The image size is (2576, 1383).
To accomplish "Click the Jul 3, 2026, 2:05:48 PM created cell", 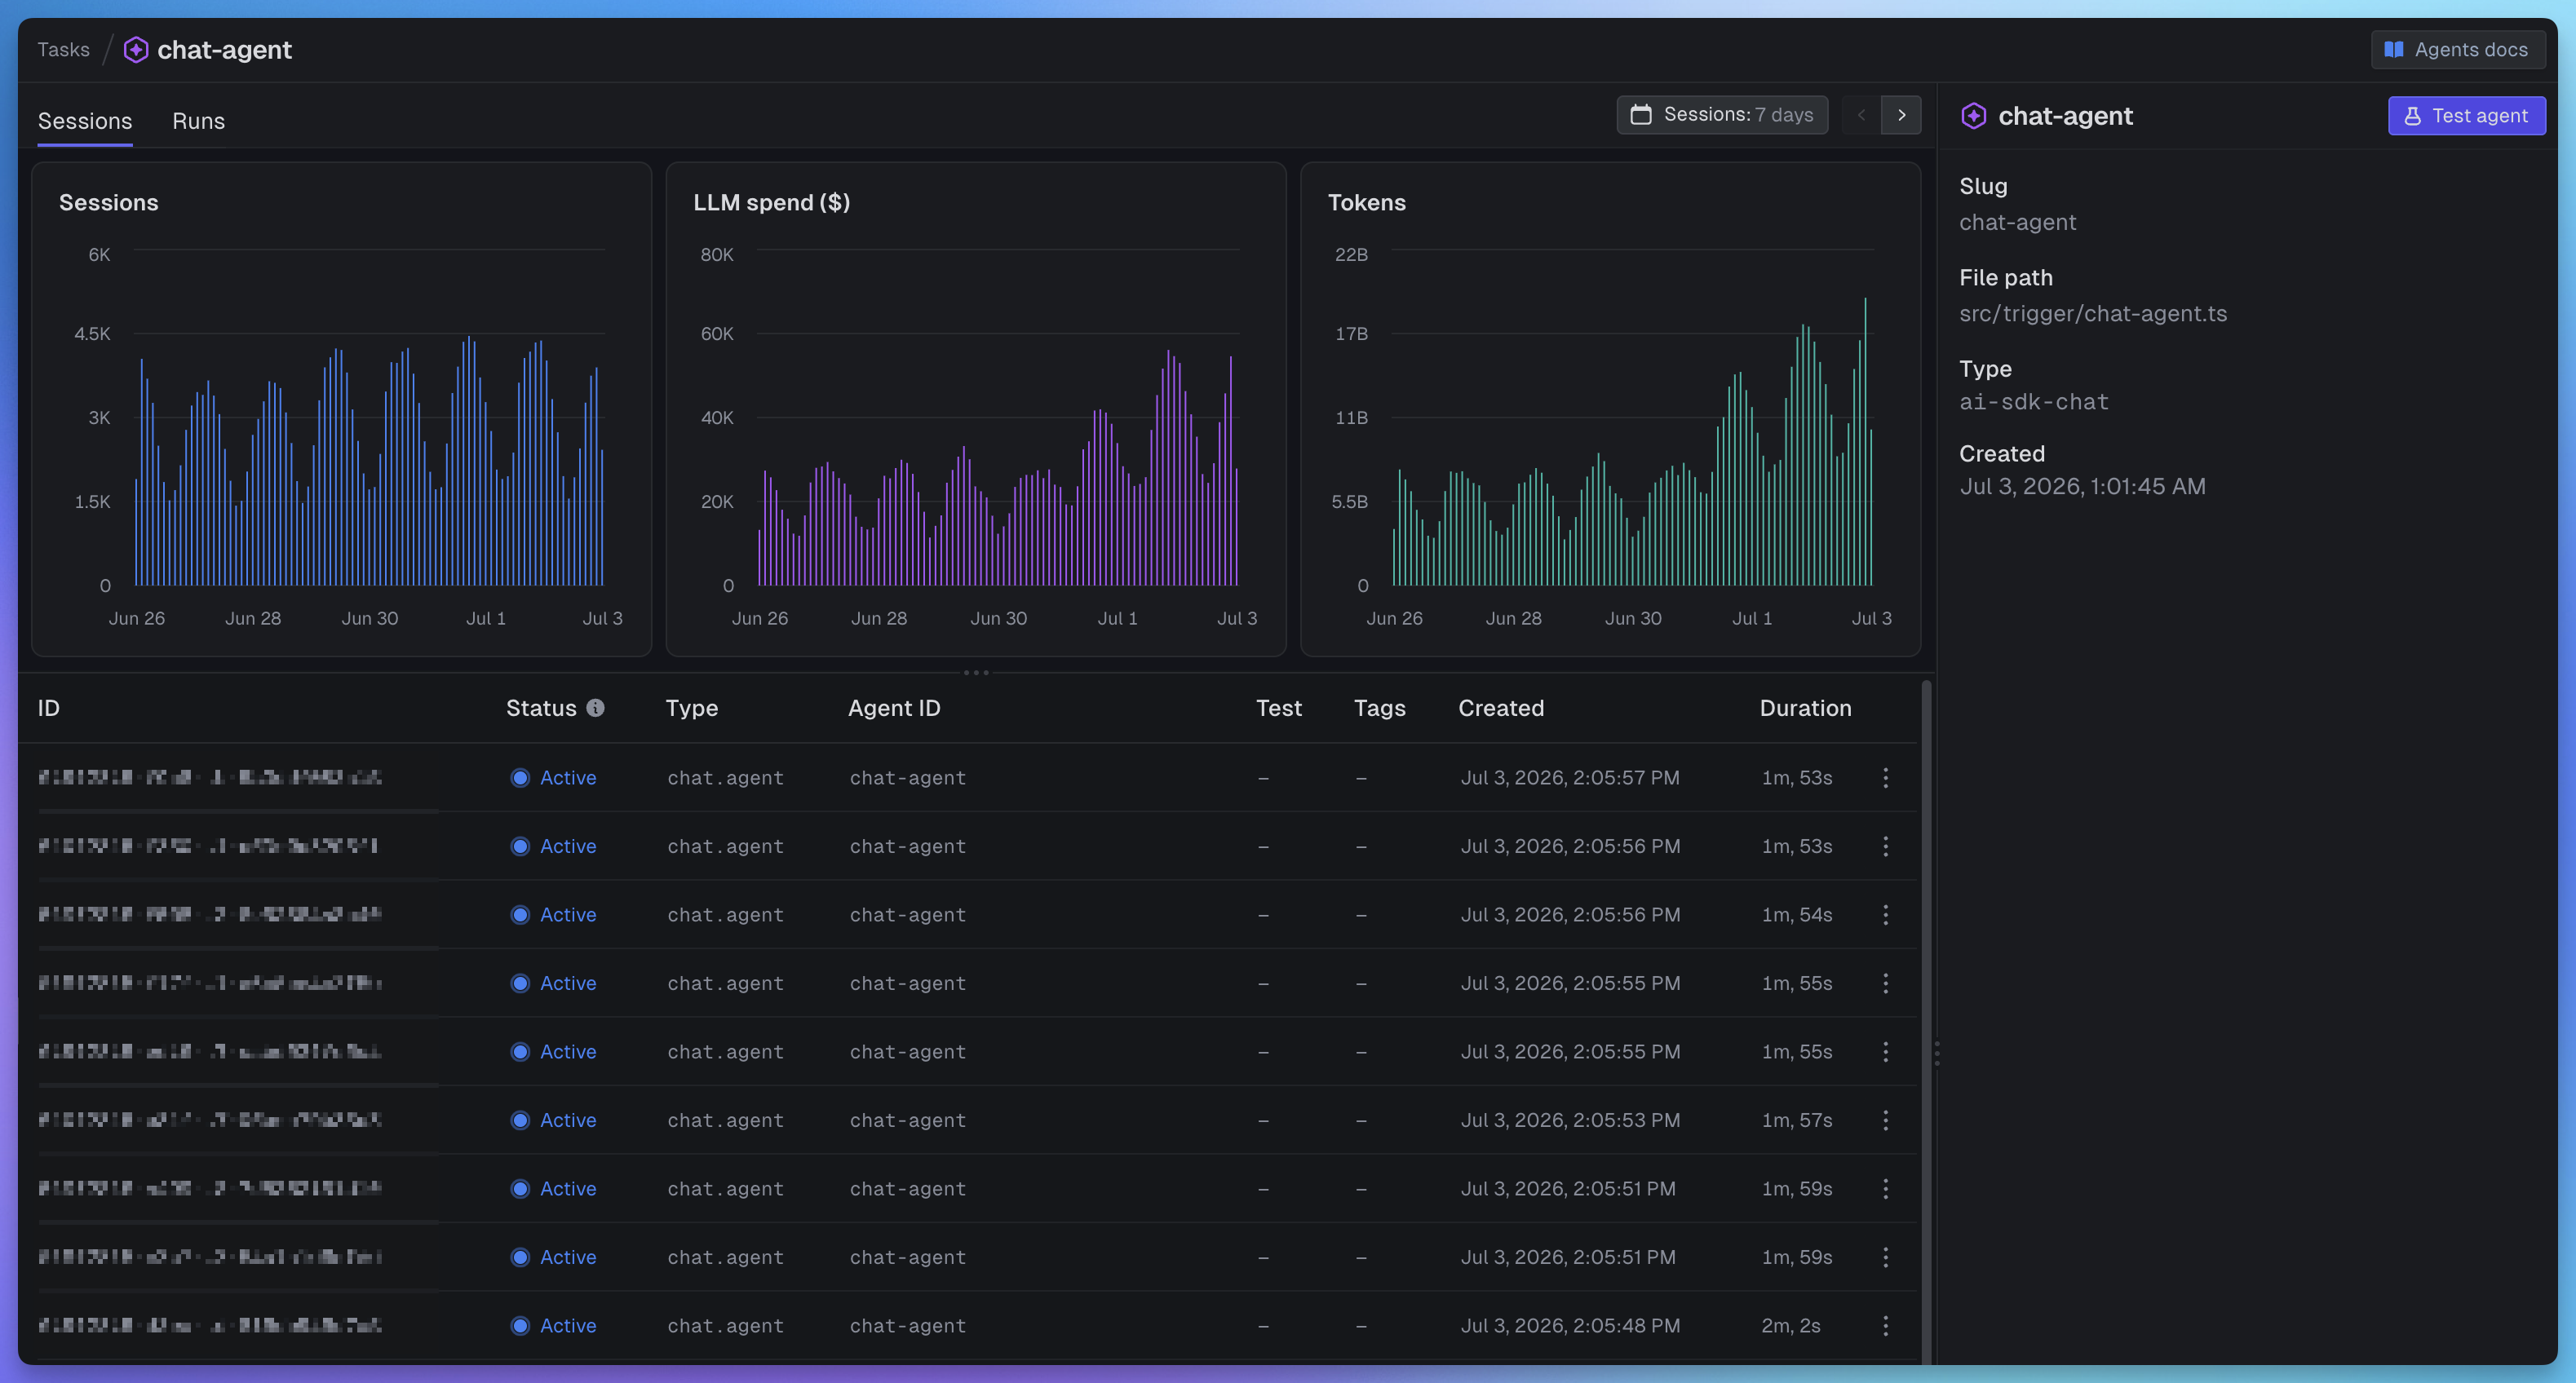I will 1570,1326.
